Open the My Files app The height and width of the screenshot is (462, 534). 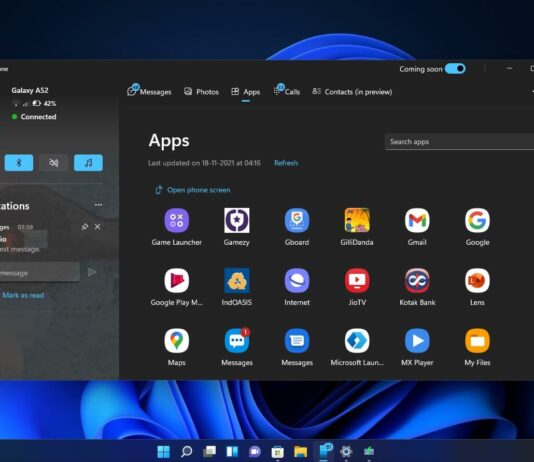click(477, 340)
